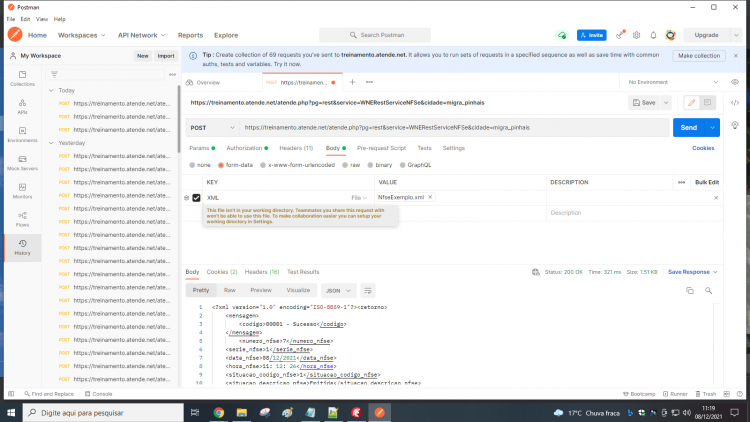The height and width of the screenshot is (422, 750).
Task: Open the Monitors sidebar icon
Action: 22,191
